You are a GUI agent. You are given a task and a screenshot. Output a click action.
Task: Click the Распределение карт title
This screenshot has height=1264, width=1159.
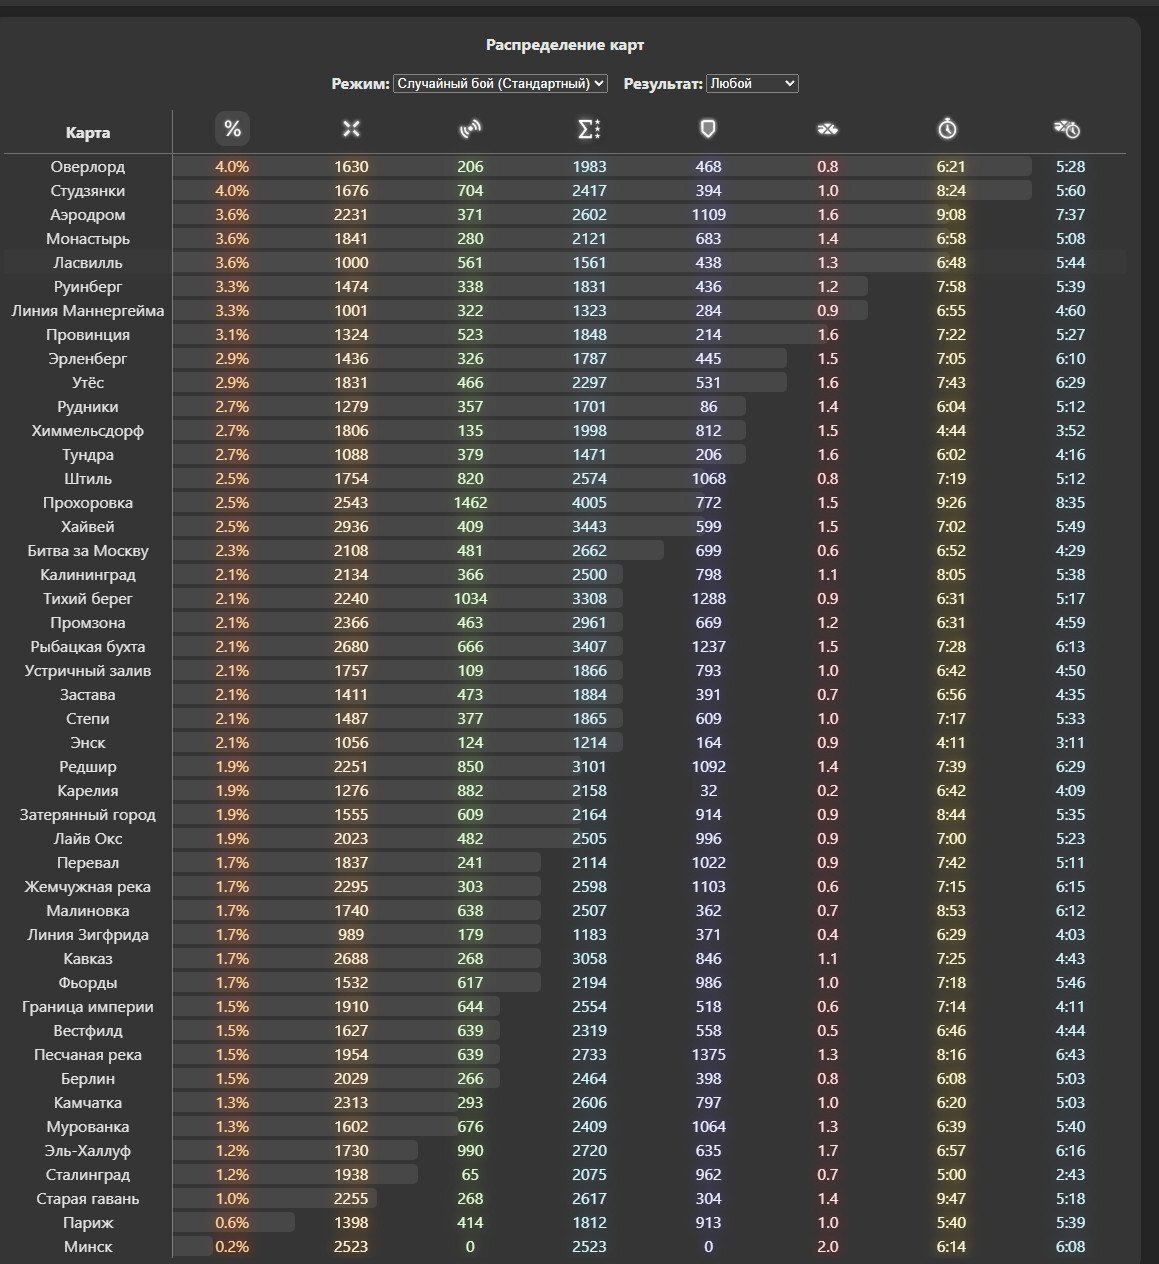pyautogui.click(x=565, y=45)
